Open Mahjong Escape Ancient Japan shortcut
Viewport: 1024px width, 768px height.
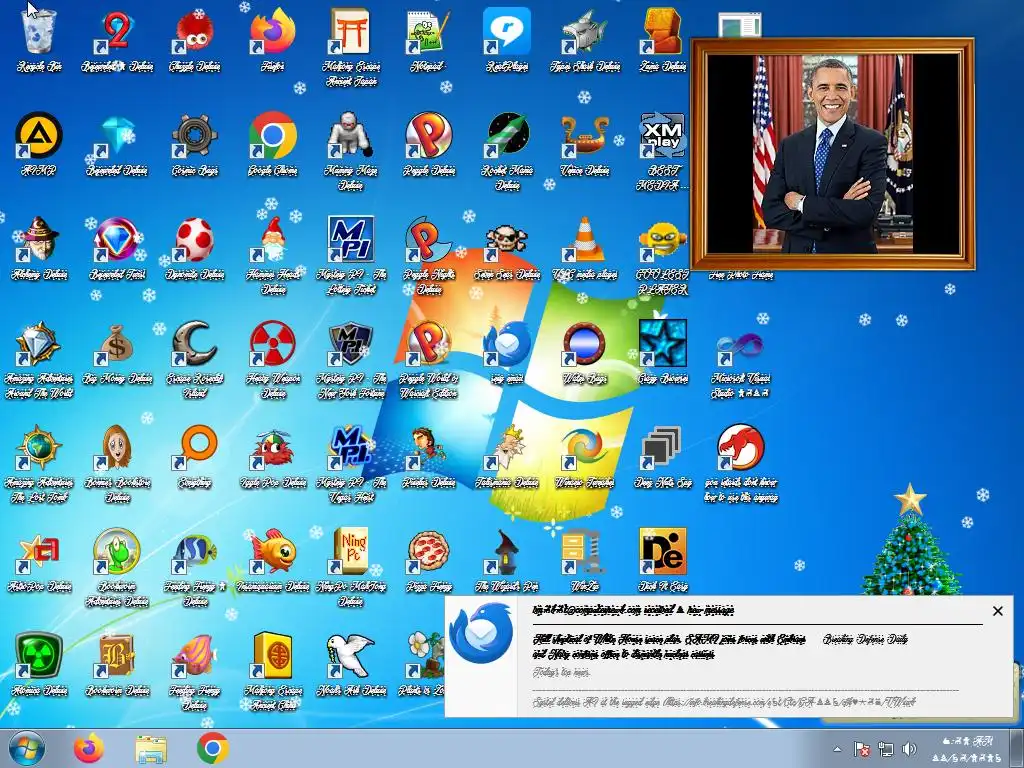tap(351, 31)
